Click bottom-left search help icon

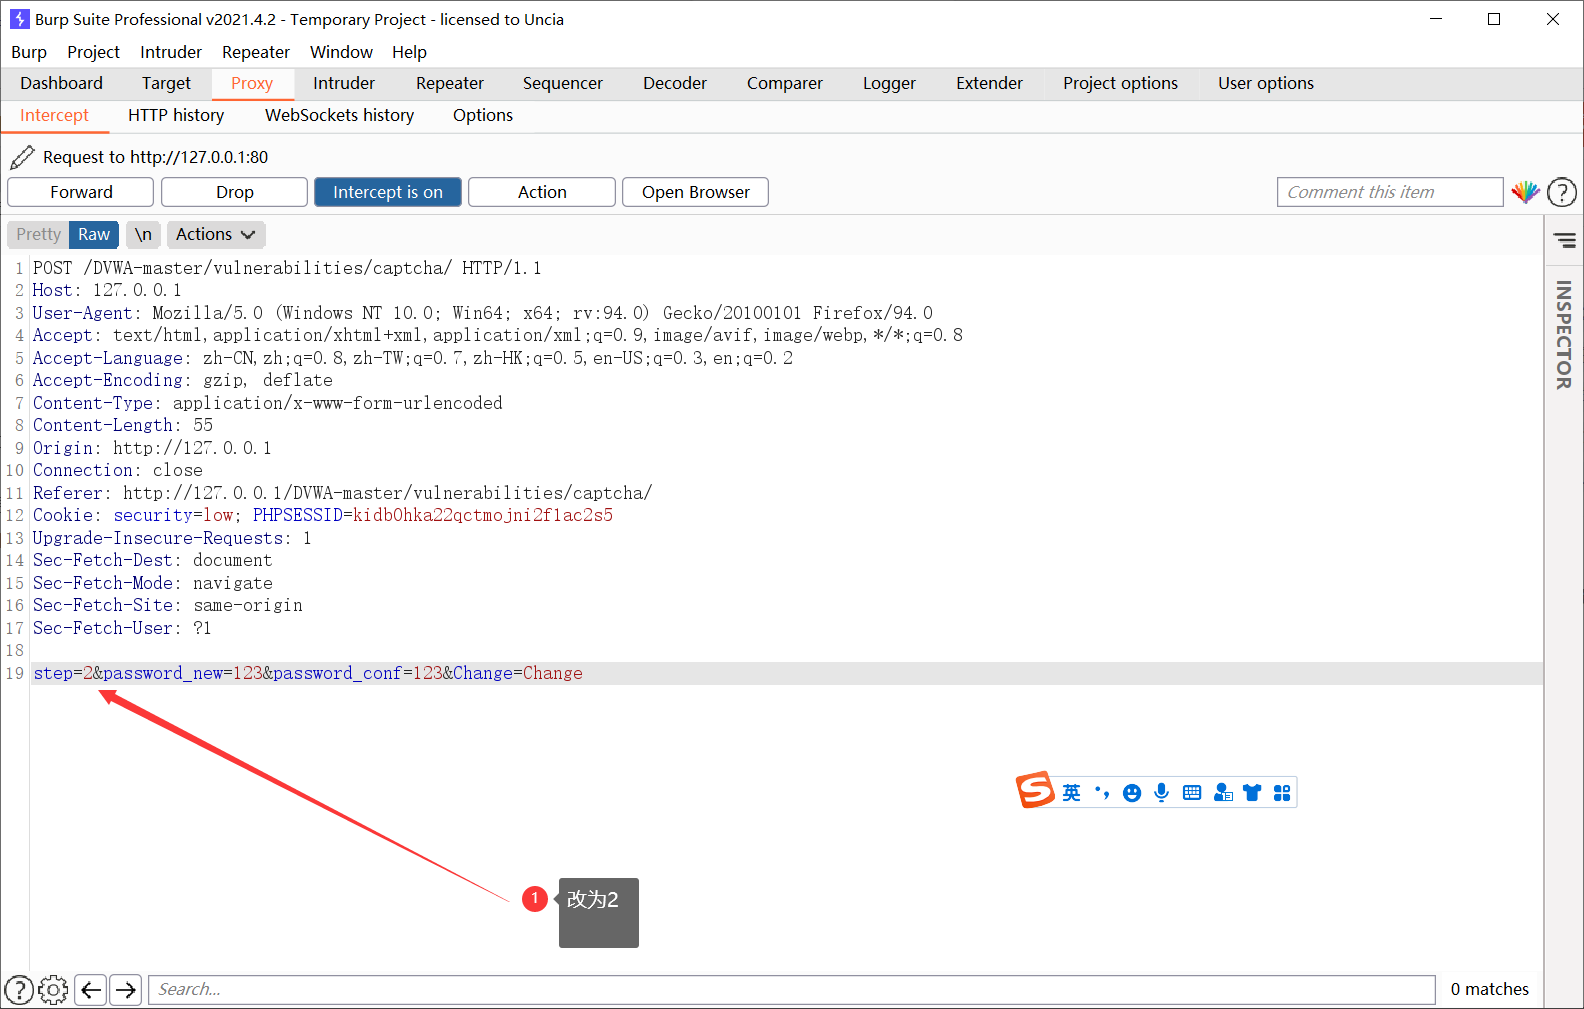pyautogui.click(x=19, y=990)
